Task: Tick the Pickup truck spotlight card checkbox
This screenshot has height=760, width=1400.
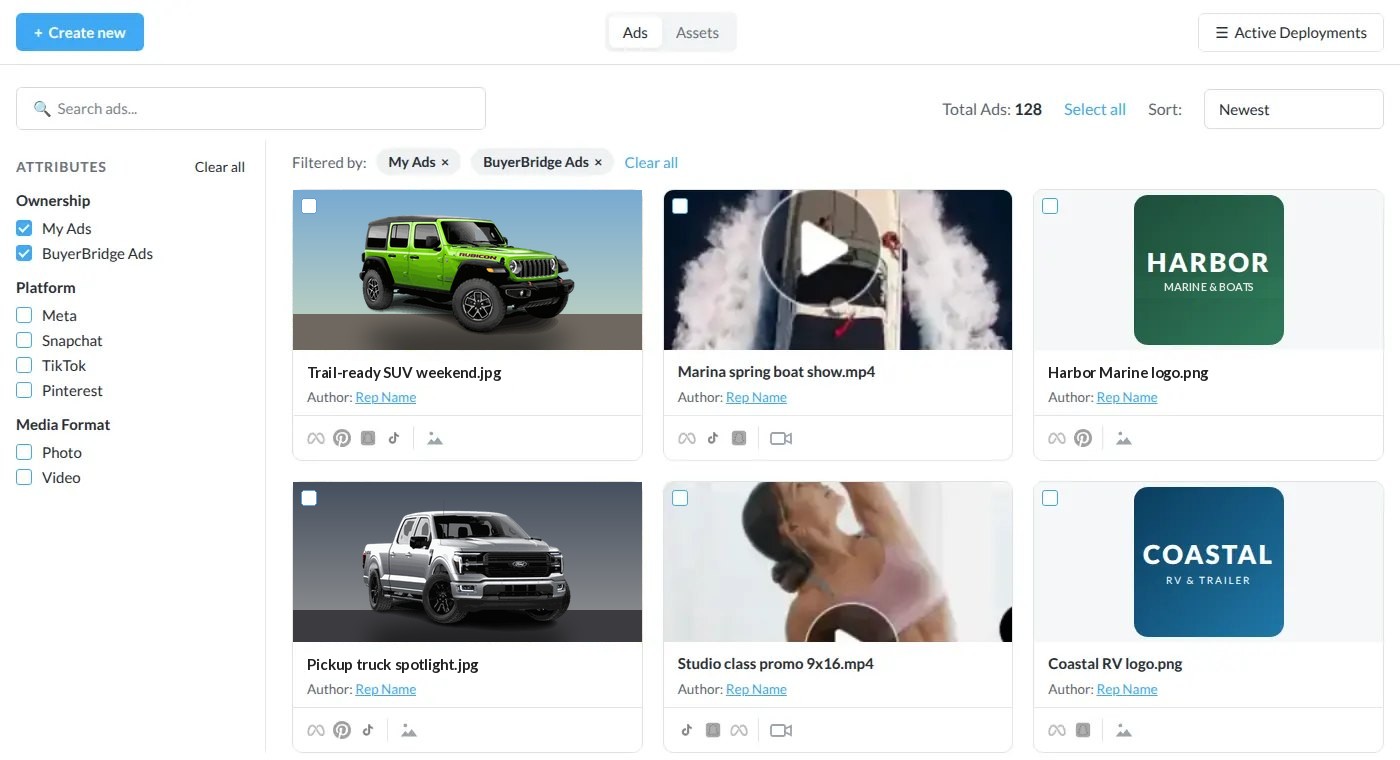Action: click(x=309, y=498)
